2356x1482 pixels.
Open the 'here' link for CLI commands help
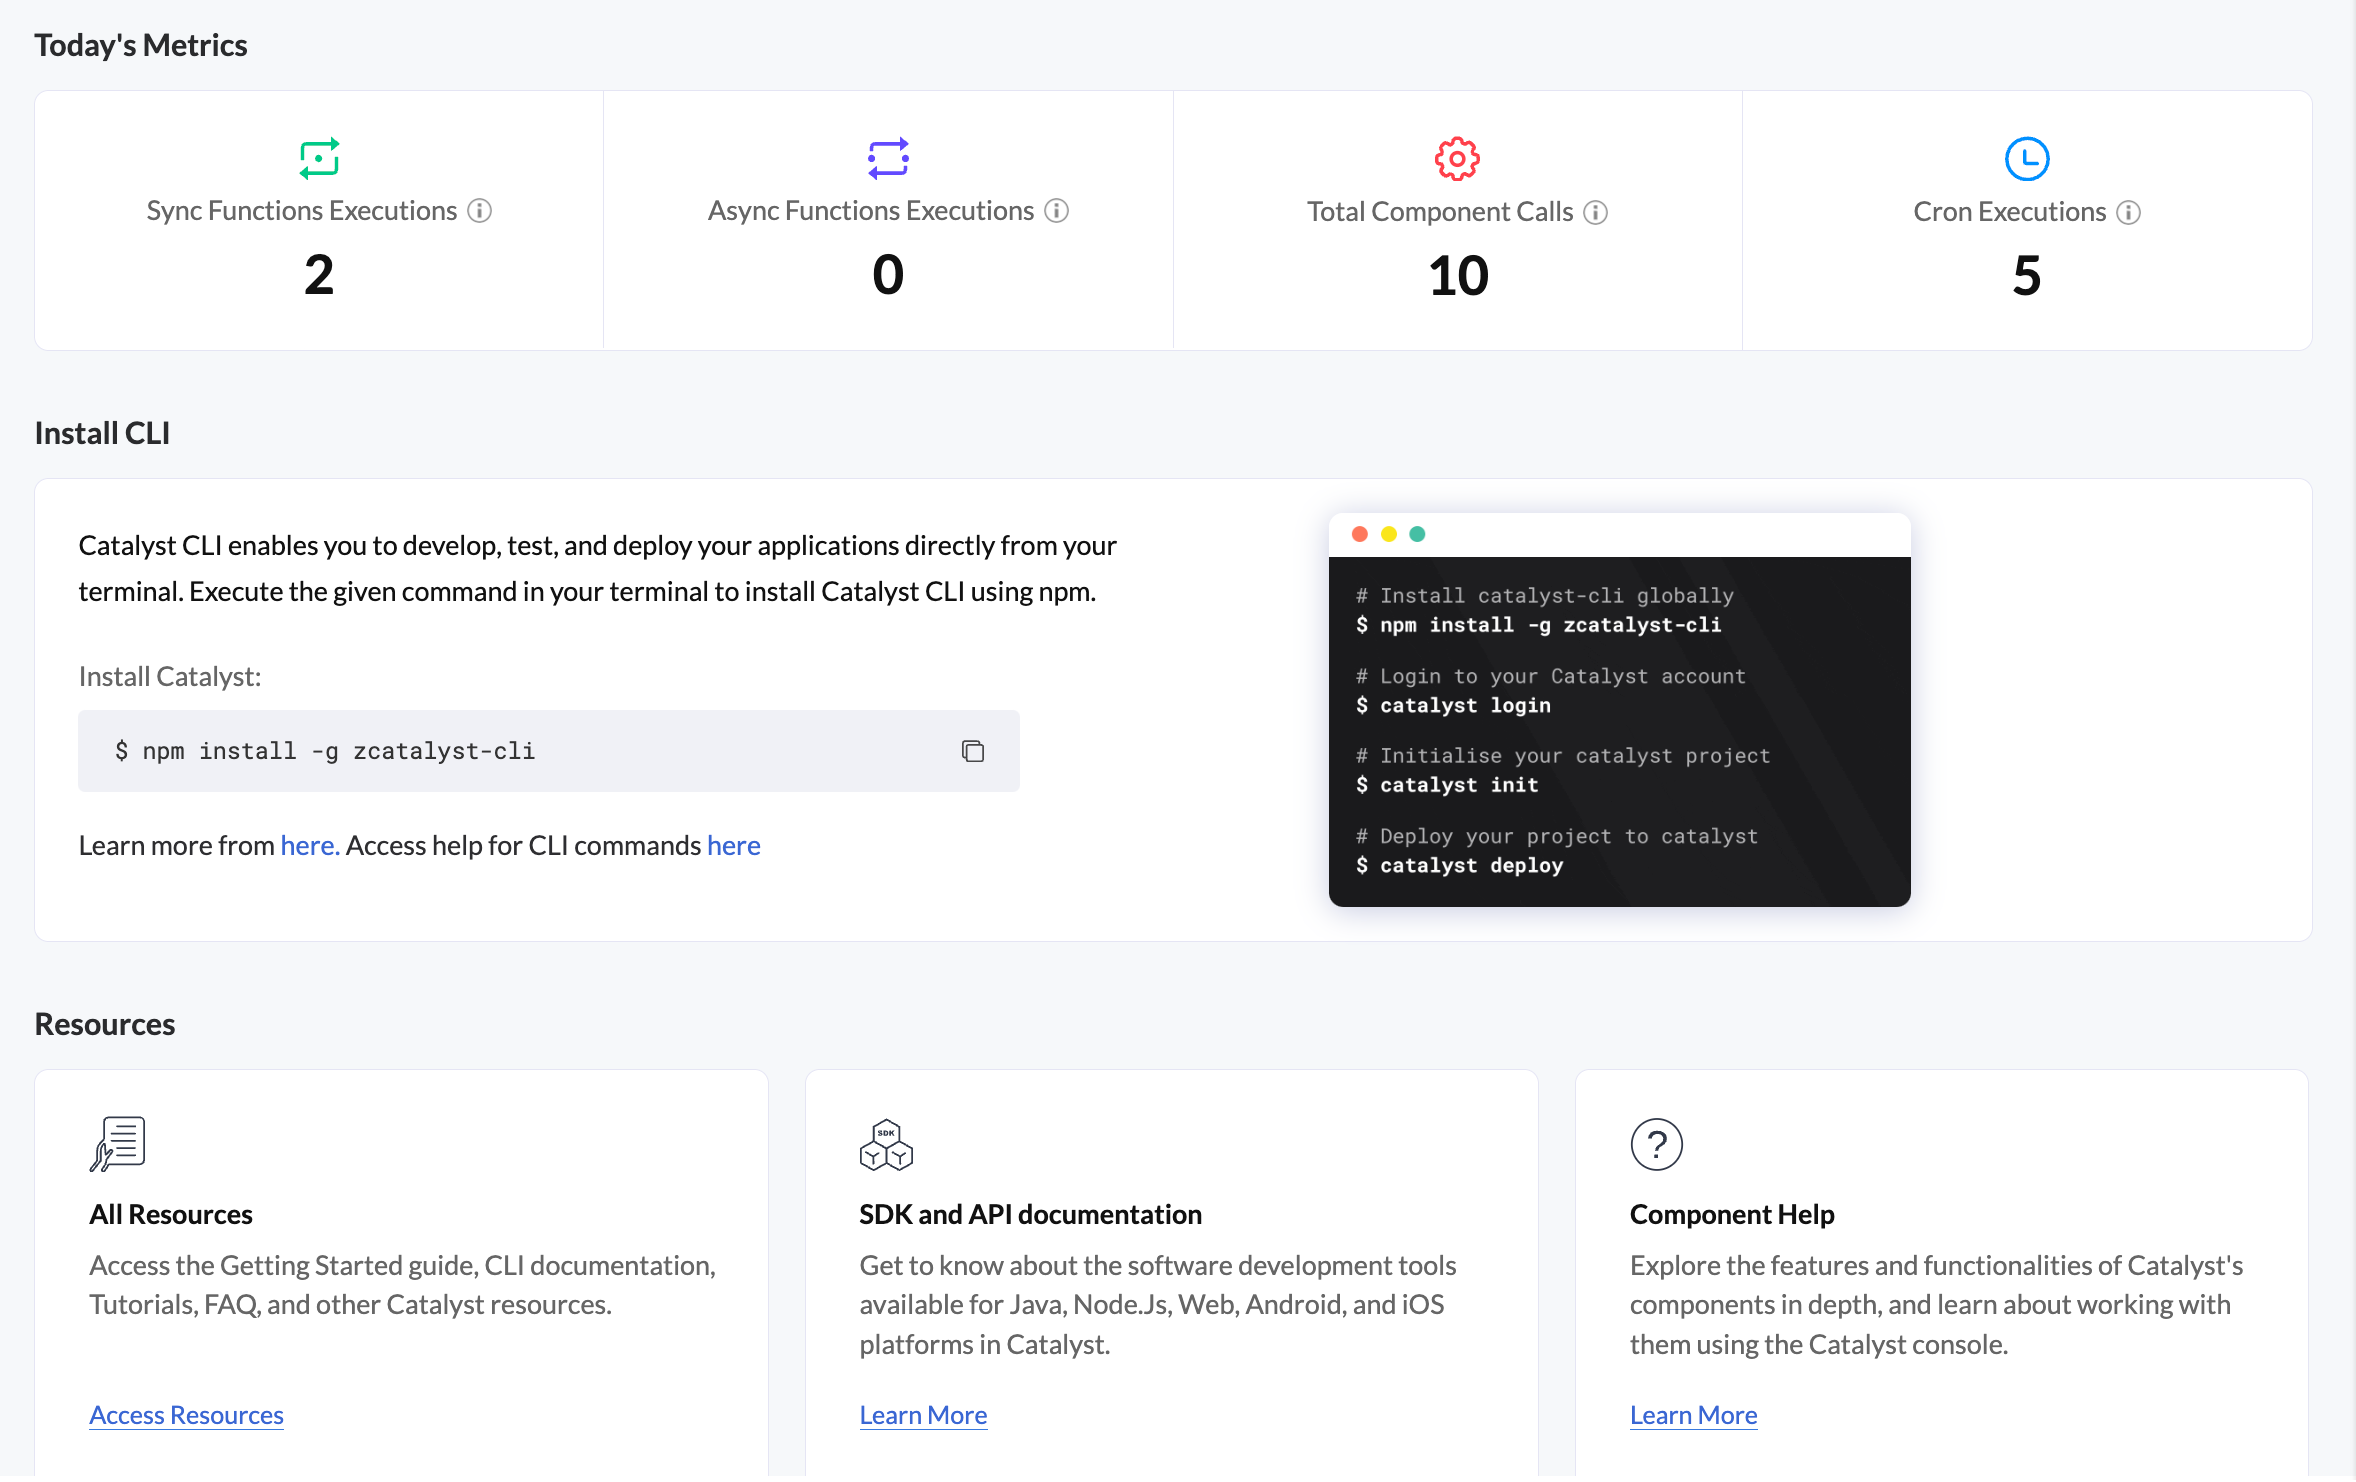click(x=734, y=846)
